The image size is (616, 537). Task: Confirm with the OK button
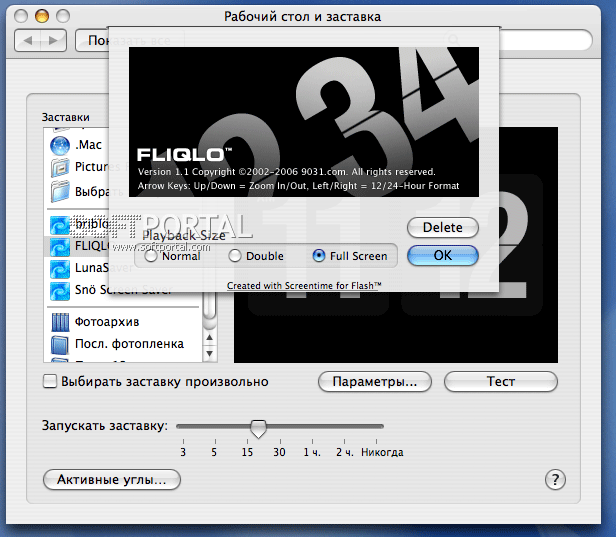point(443,256)
